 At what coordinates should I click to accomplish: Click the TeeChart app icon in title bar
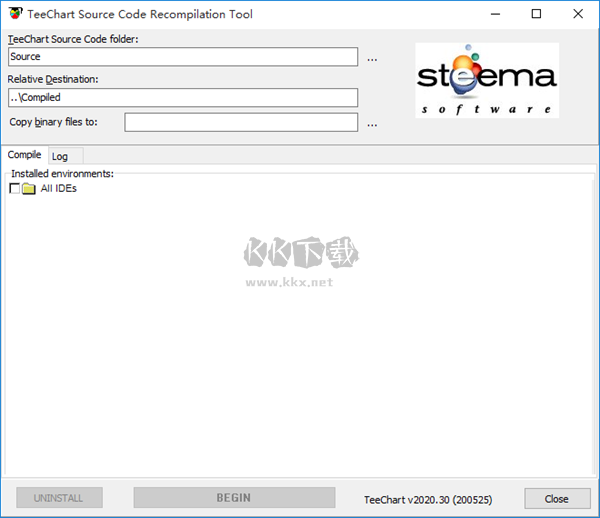tap(16, 14)
